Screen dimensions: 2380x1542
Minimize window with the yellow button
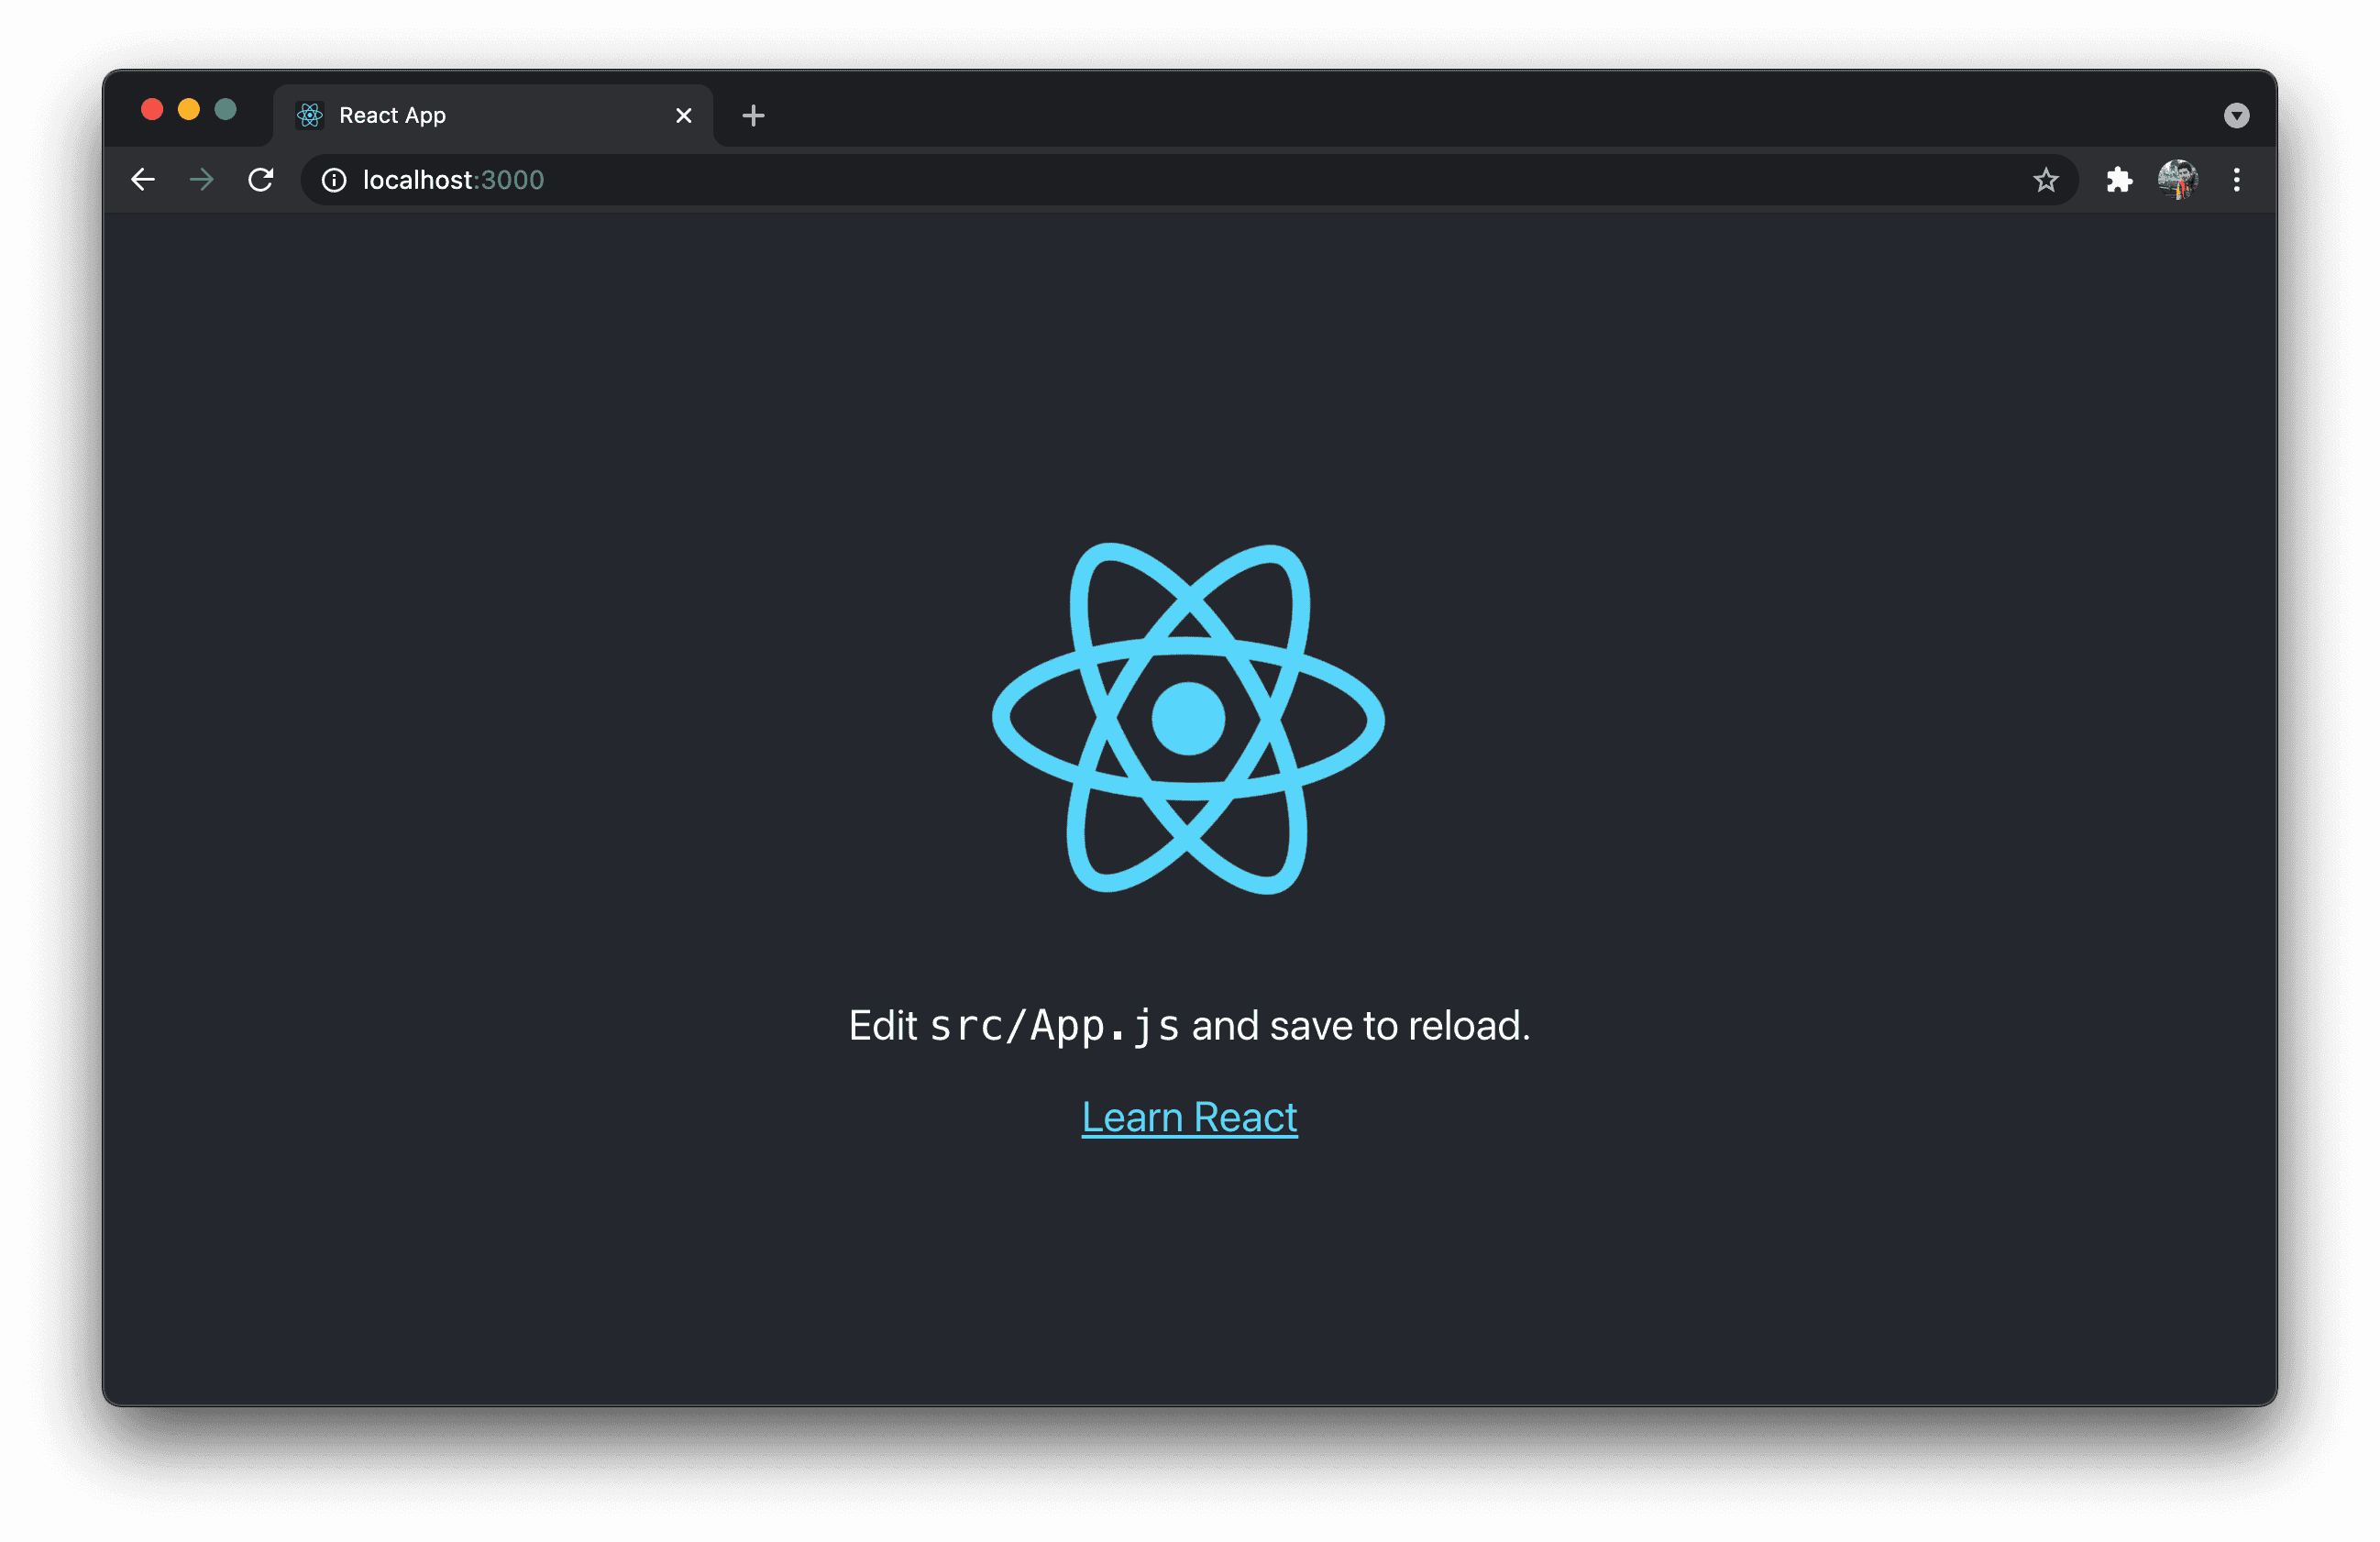pyautogui.click(x=189, y=110)
